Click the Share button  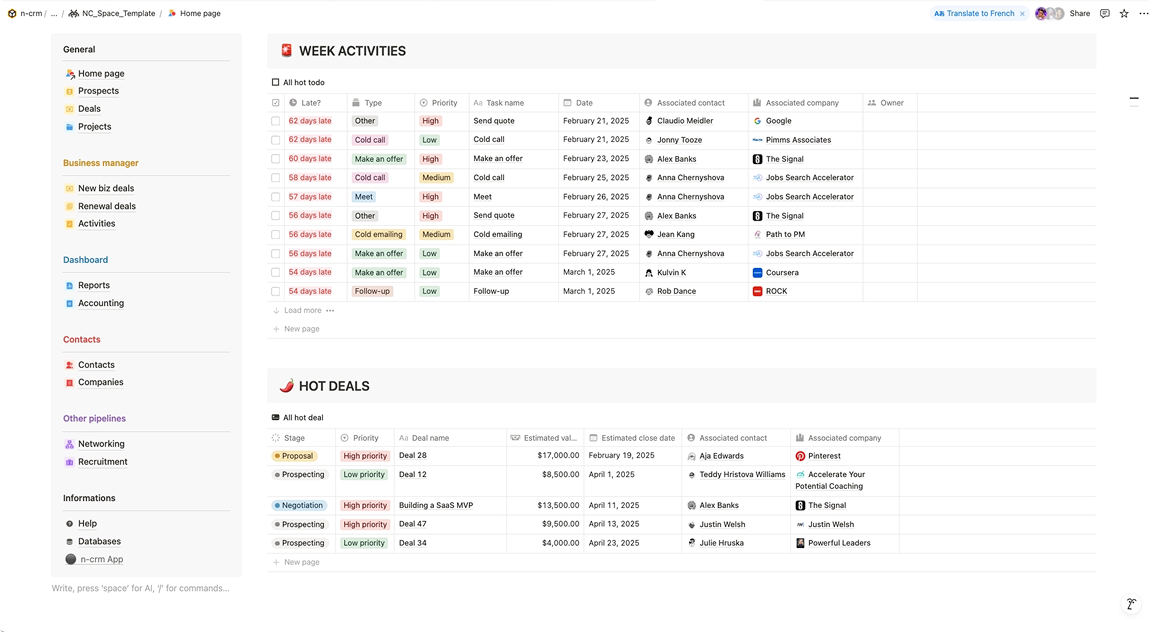click(1080, 13)
